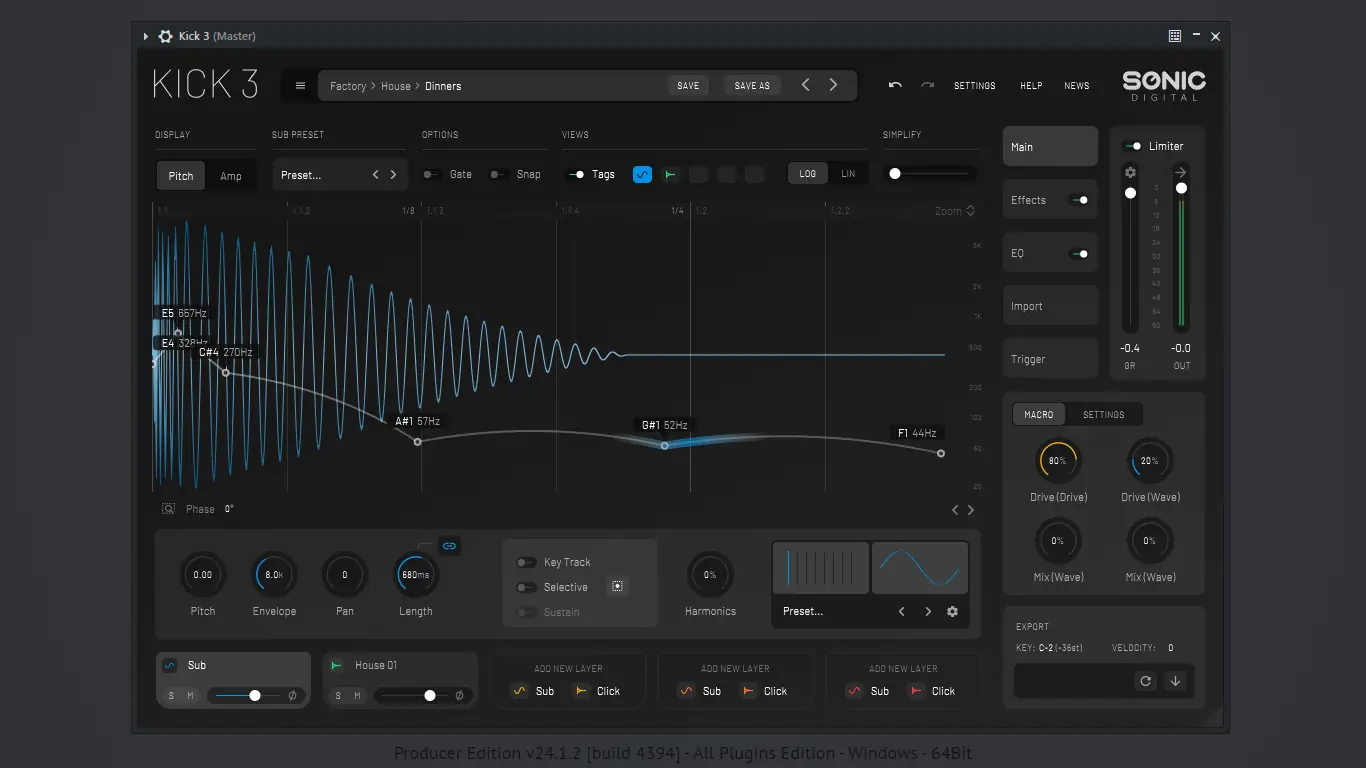Toggle the green click layer view icon
1366x768 pixels.
coord(670,174)
